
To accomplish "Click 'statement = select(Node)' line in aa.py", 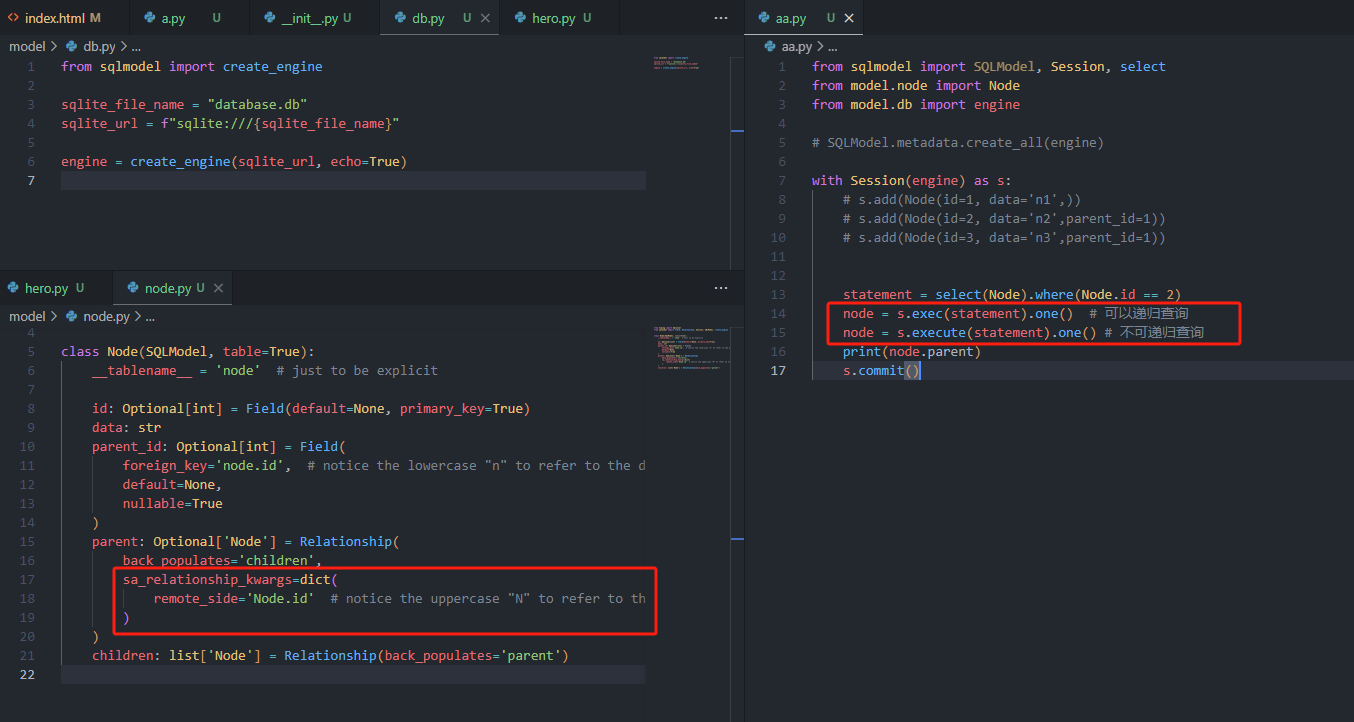I will [1012, 294].
